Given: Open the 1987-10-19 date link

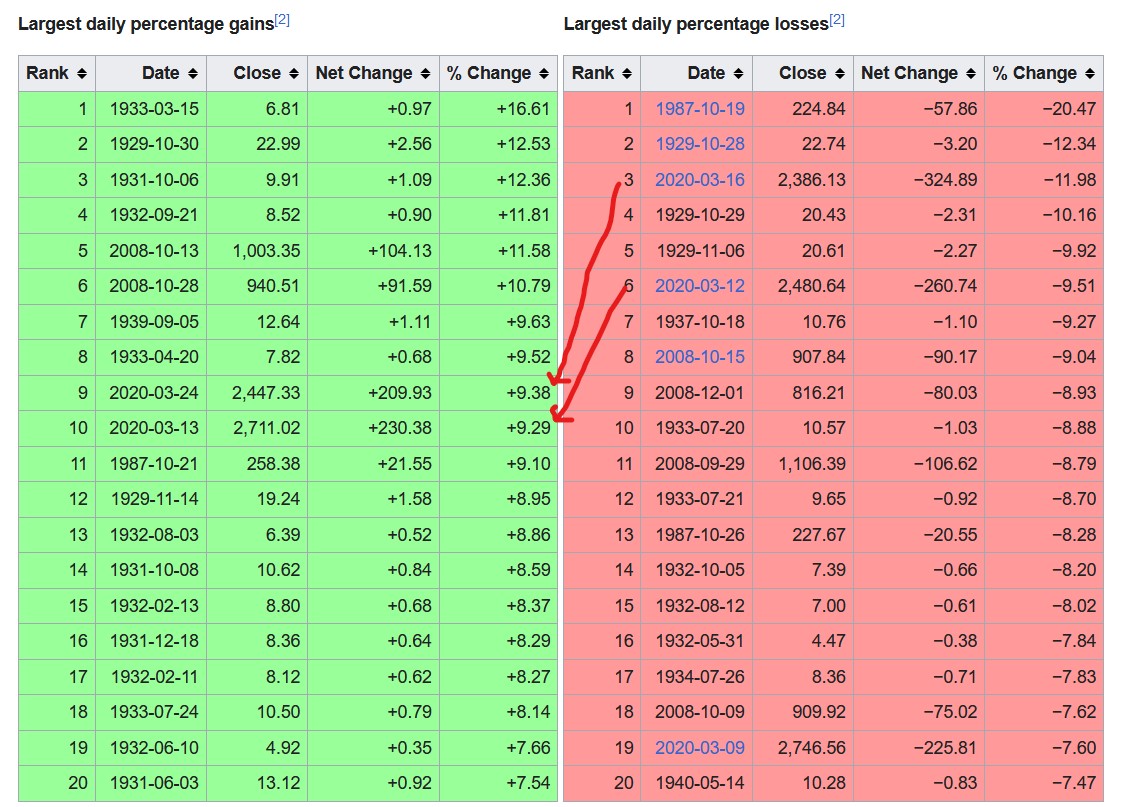Looking at the screenshot, I should [700, 109].
